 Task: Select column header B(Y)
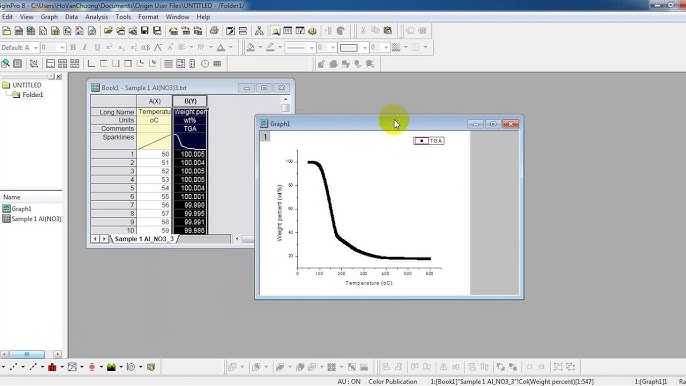click(190, 101)
